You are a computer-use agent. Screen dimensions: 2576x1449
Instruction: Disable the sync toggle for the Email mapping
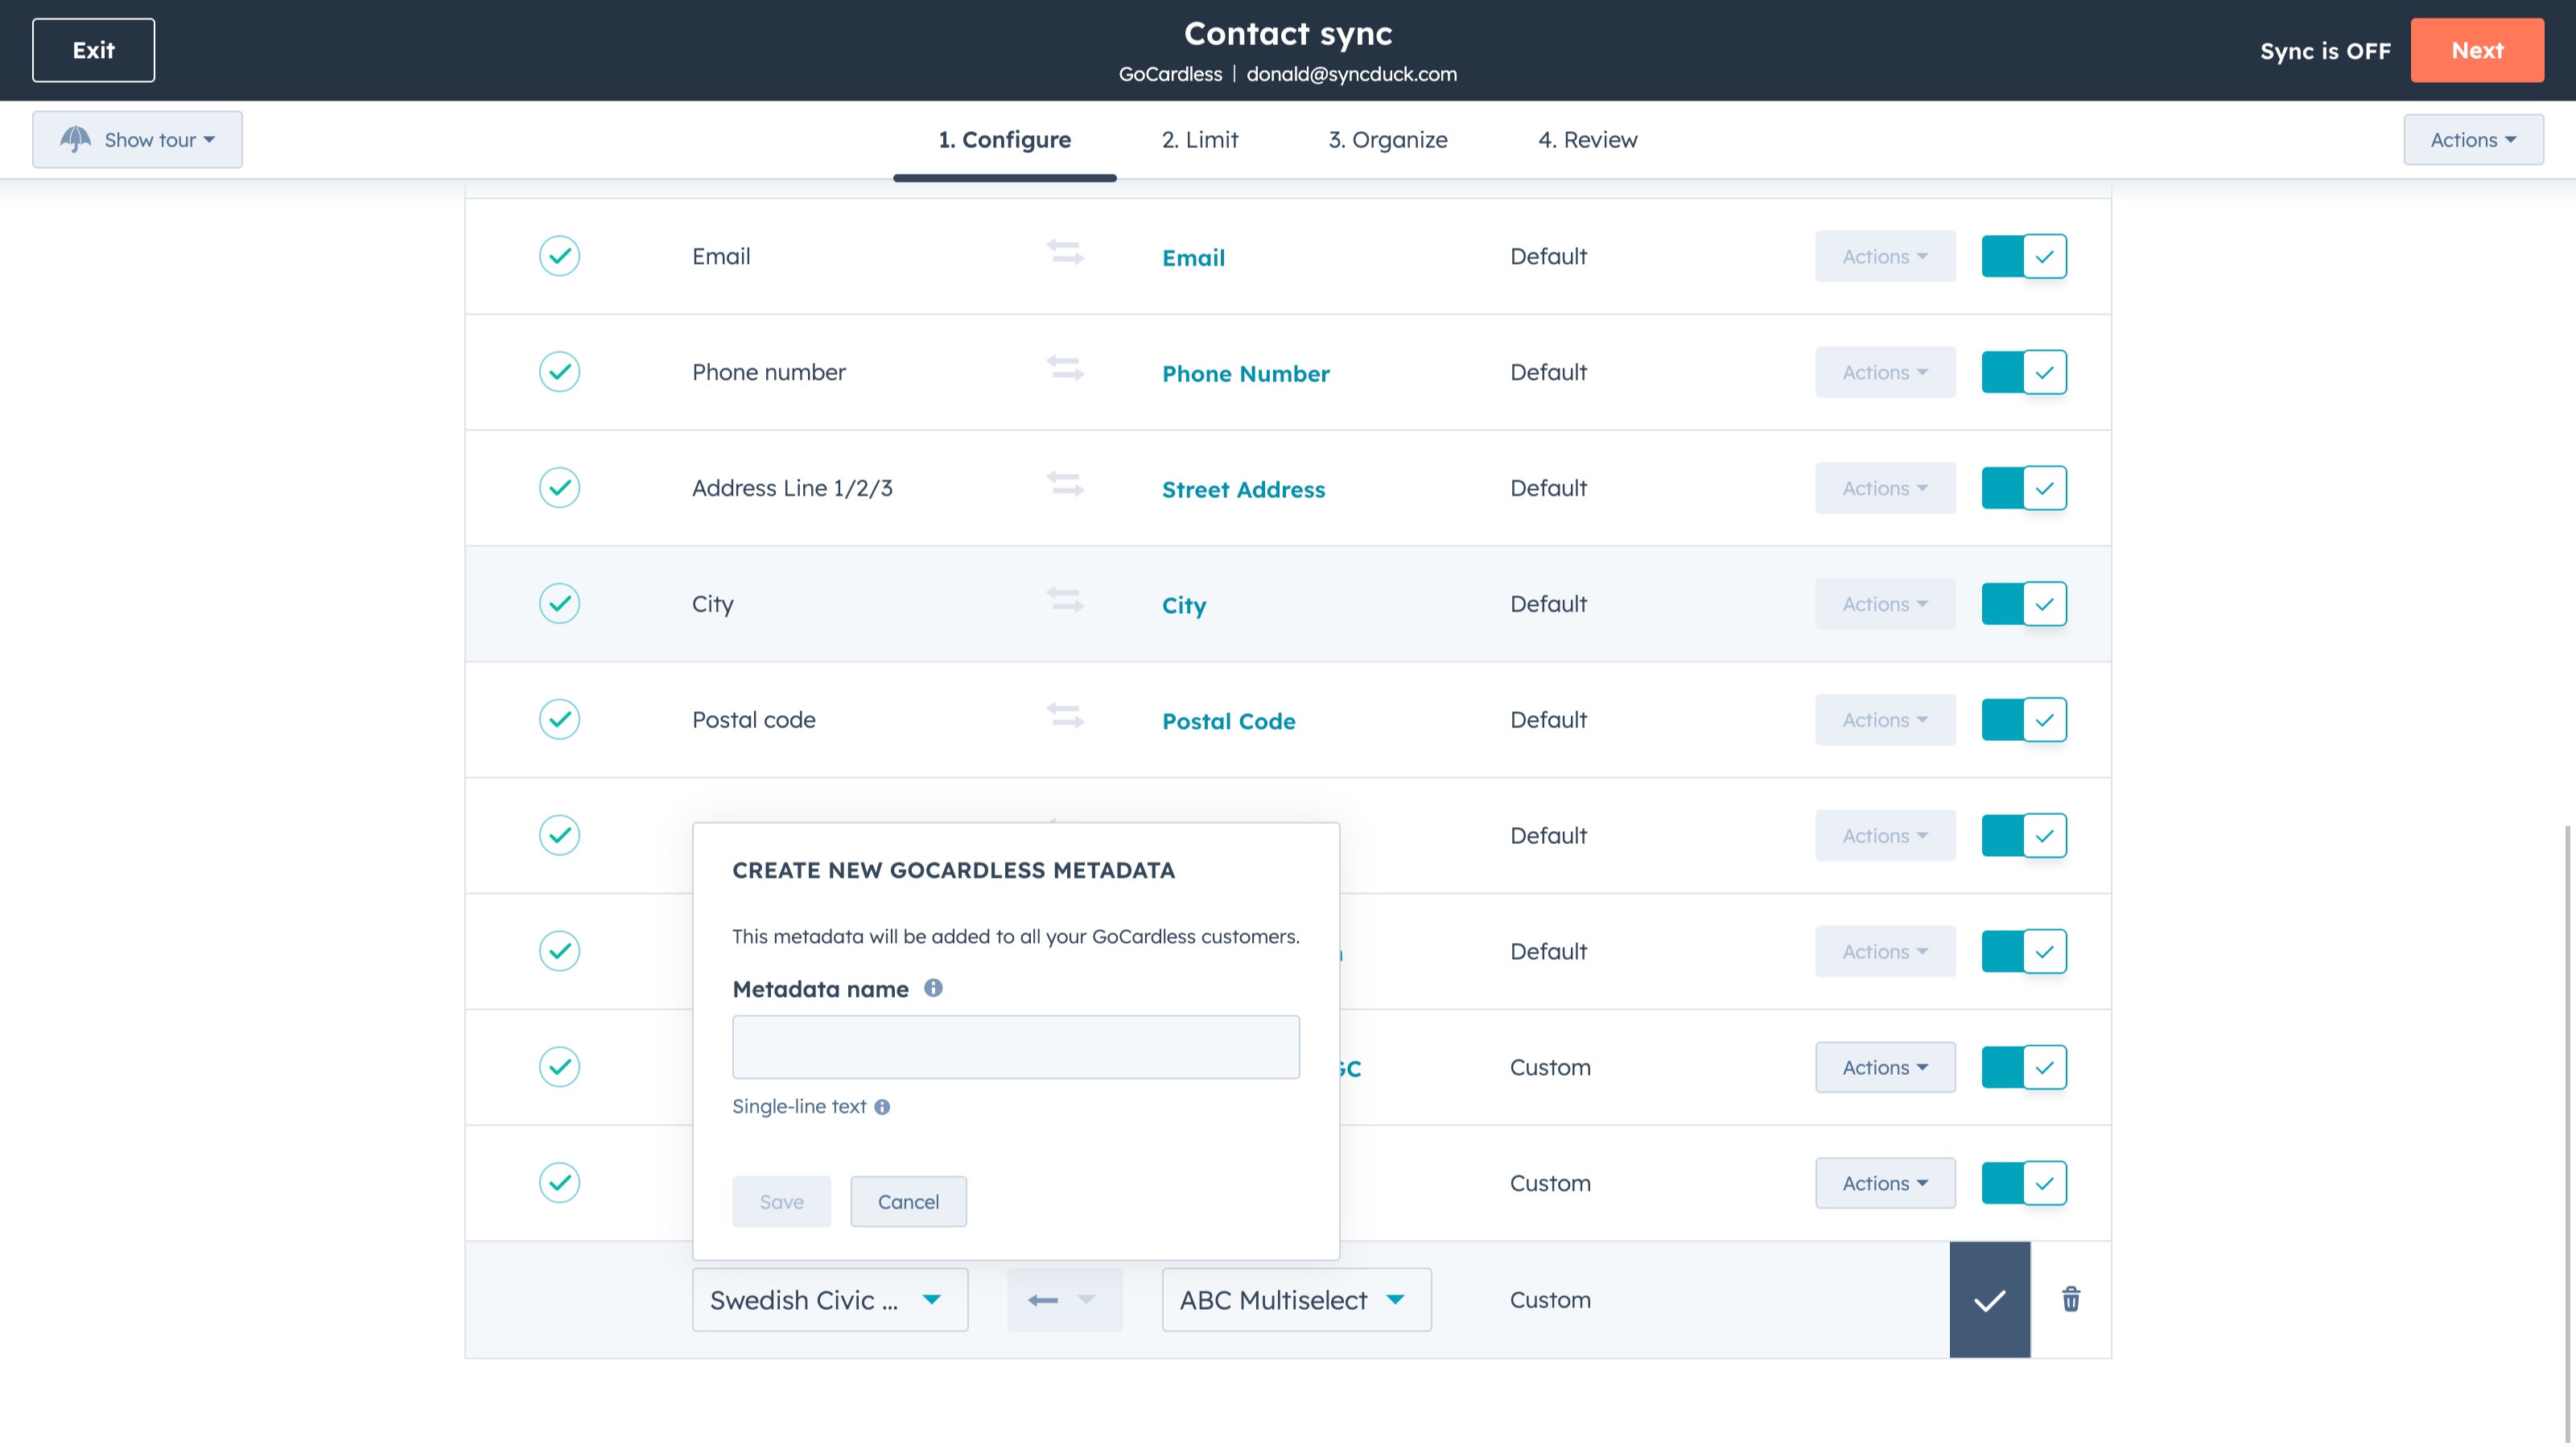(2024, 256)
